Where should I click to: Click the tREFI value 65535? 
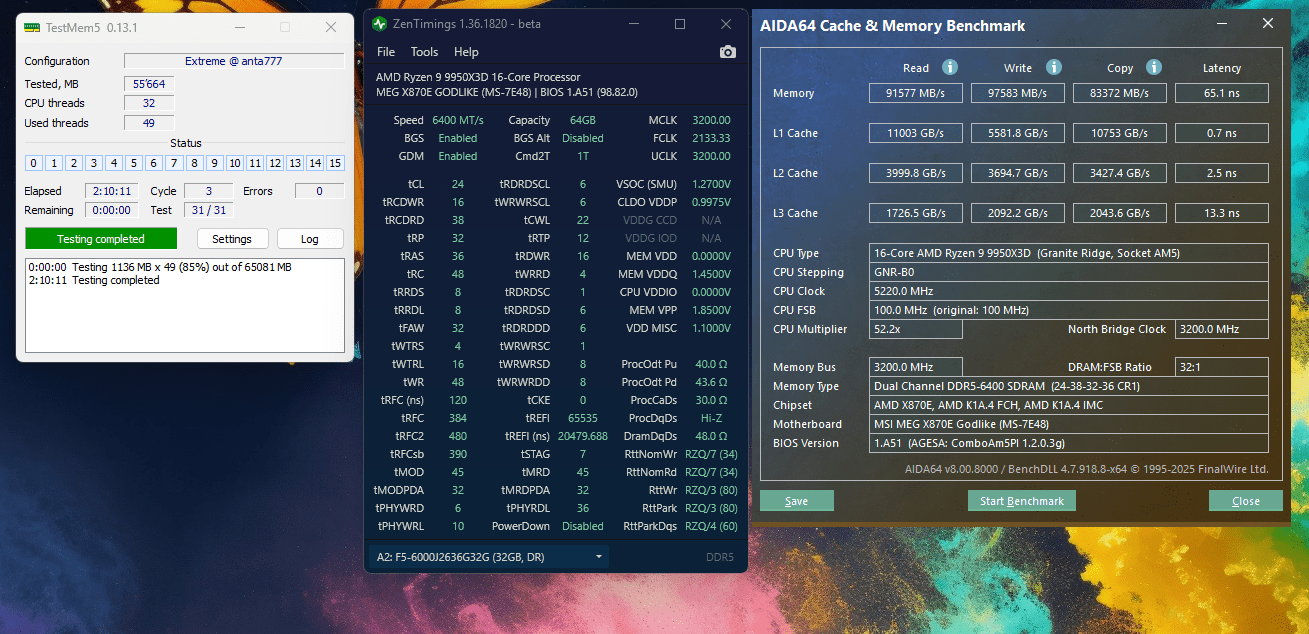(x=582, y=418)
